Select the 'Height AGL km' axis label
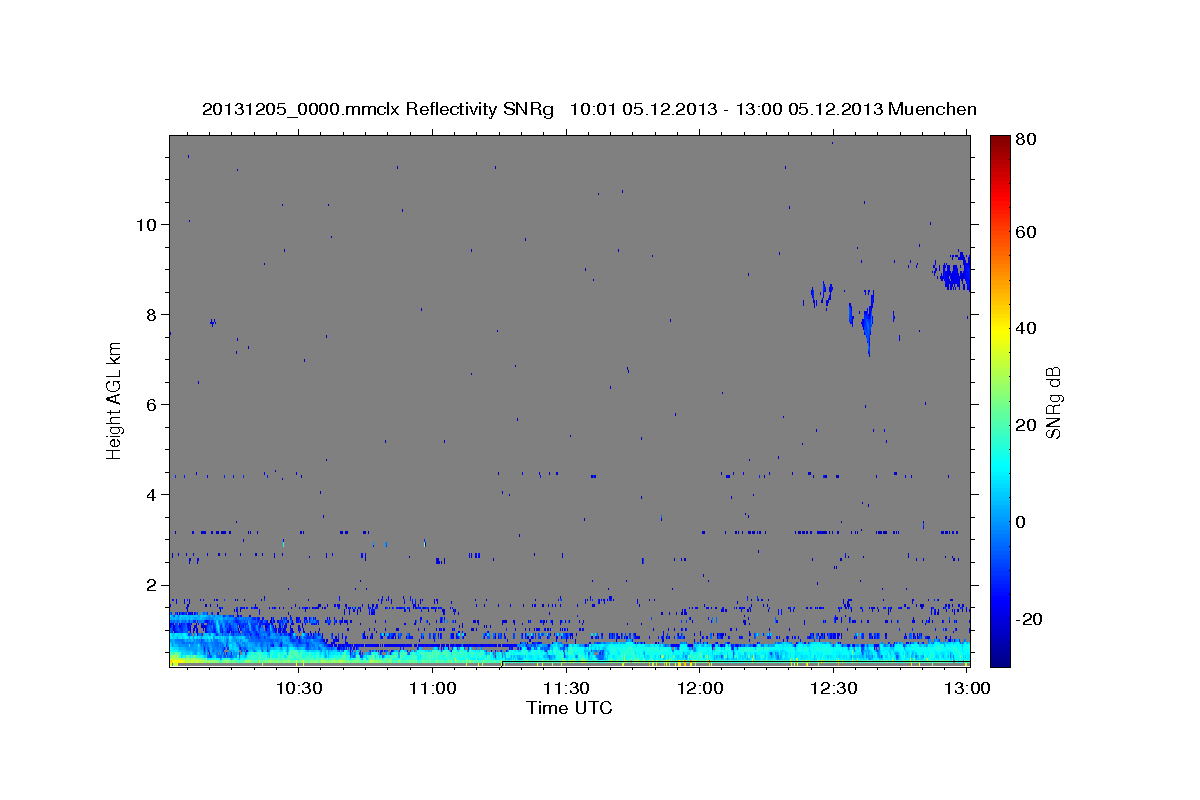Viewport: 1200px width, 800px height. (115, 400)
